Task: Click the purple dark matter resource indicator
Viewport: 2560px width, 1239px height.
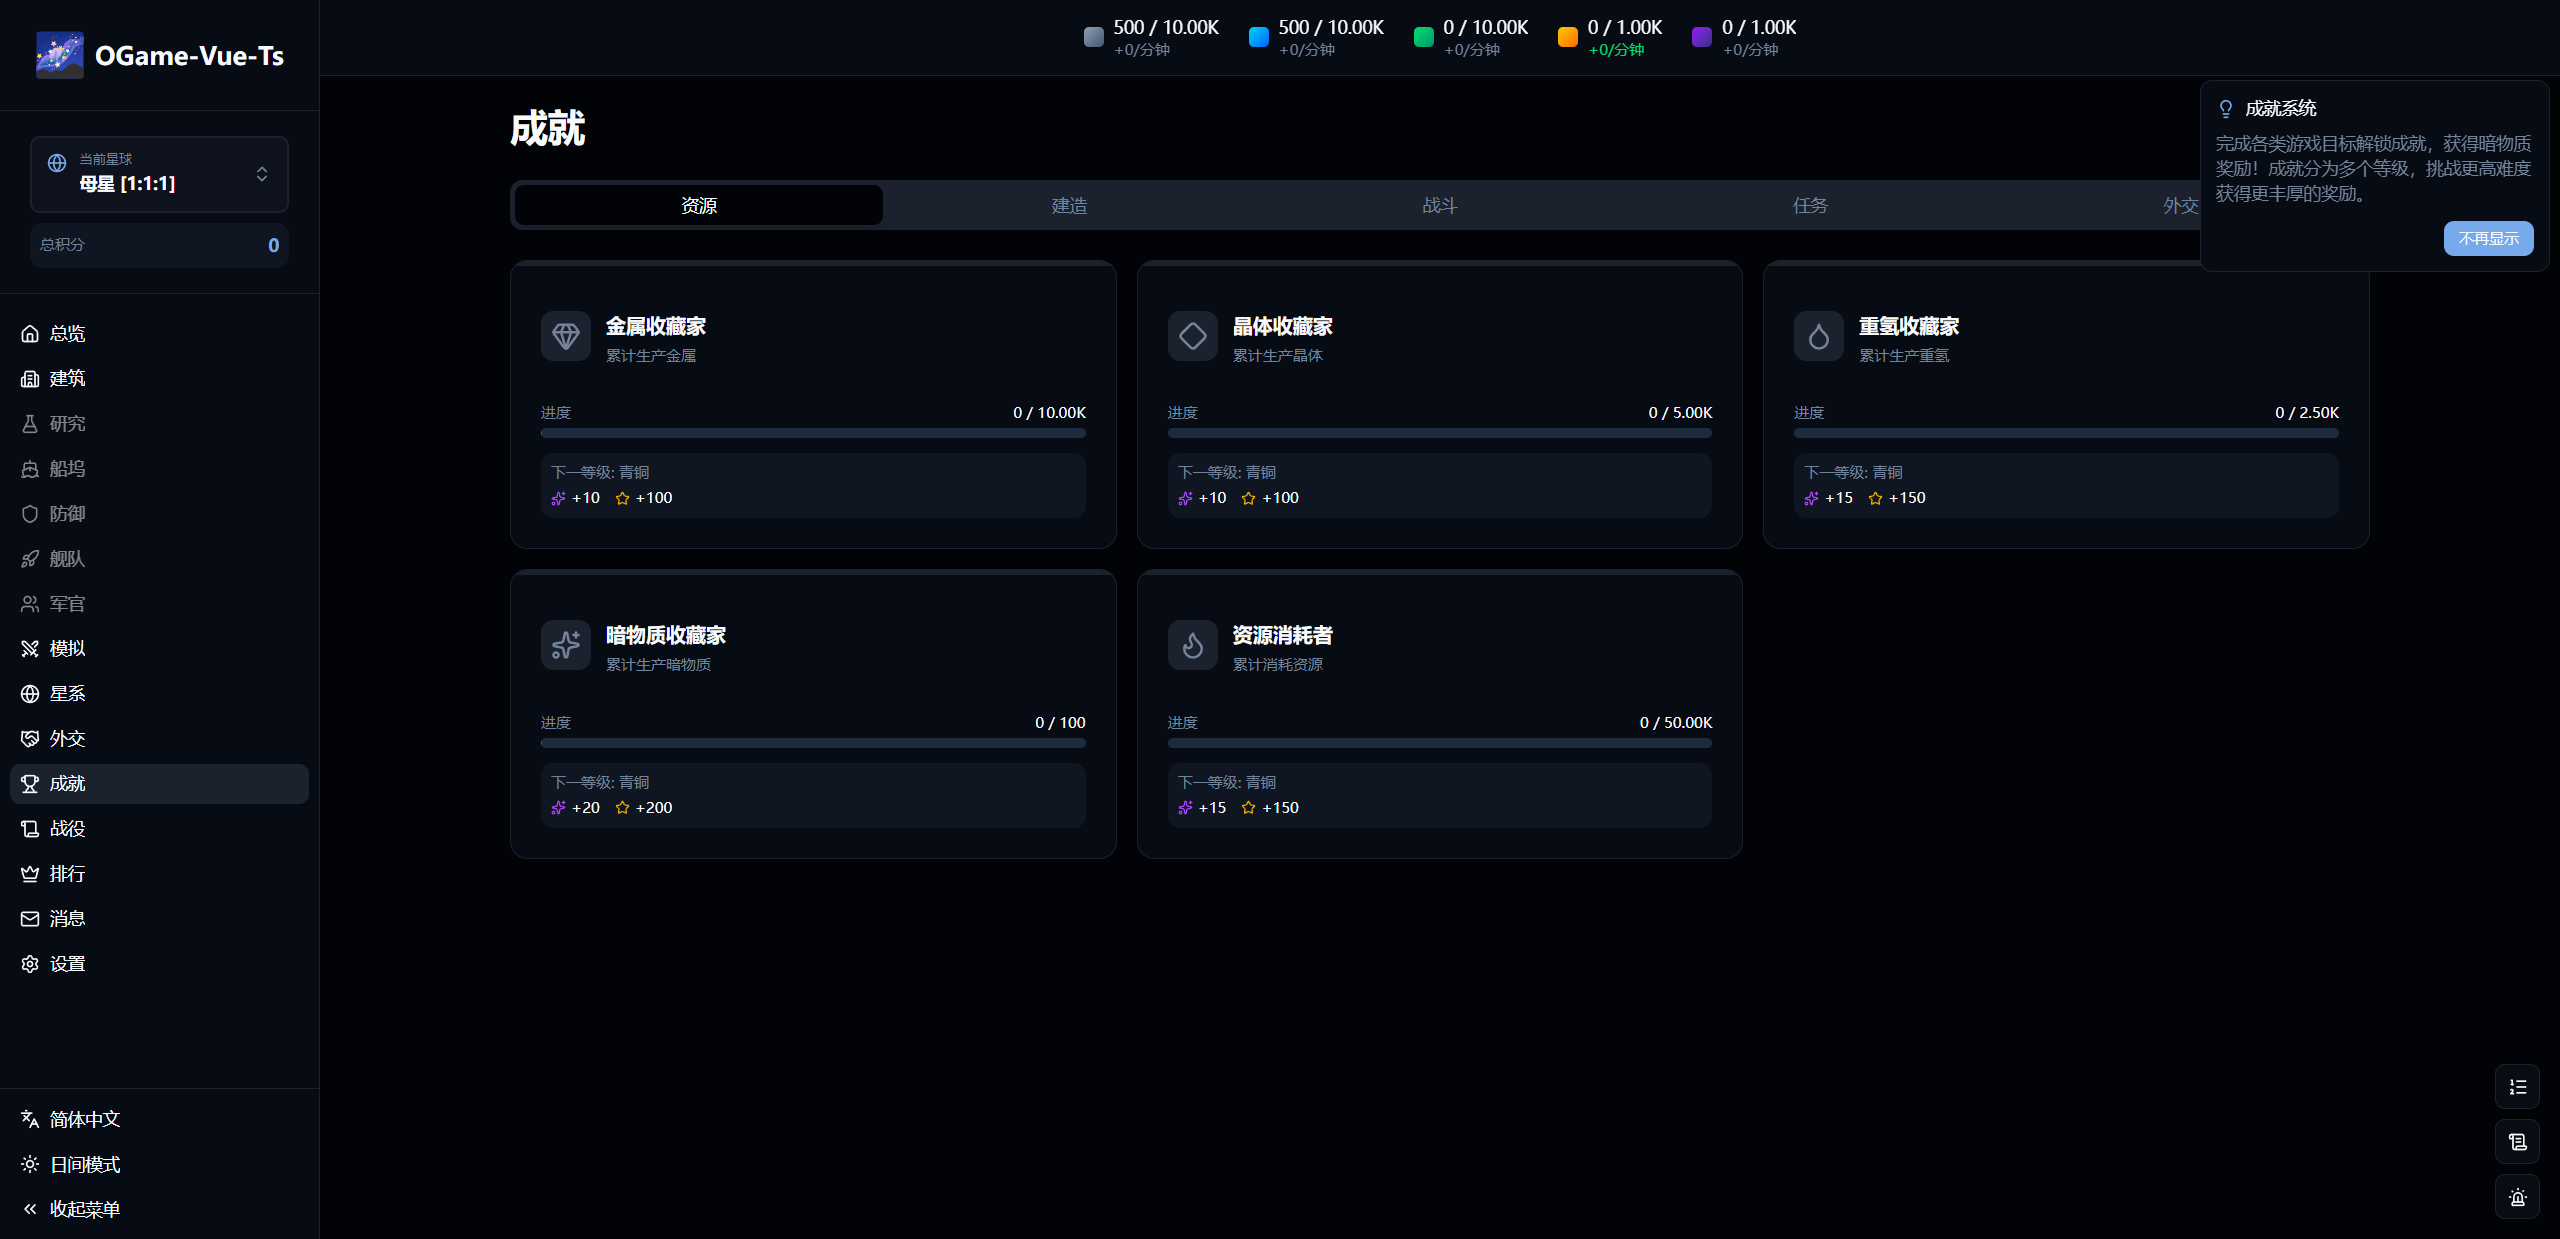Action: (1700, 37)
